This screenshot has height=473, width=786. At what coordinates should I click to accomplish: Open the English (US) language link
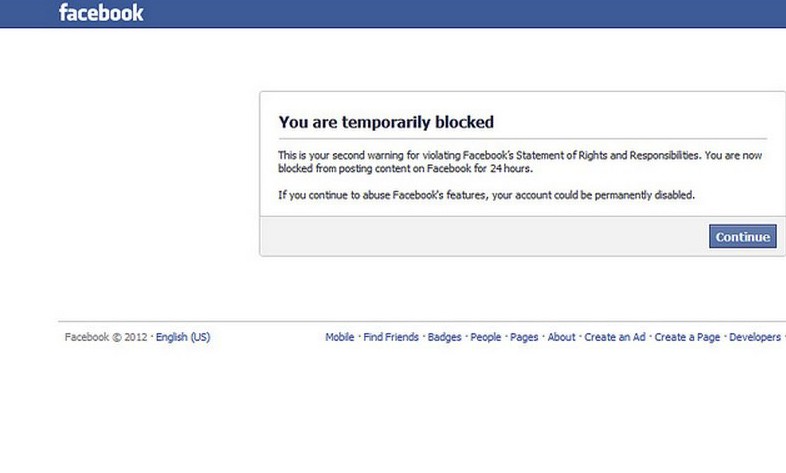183,337
